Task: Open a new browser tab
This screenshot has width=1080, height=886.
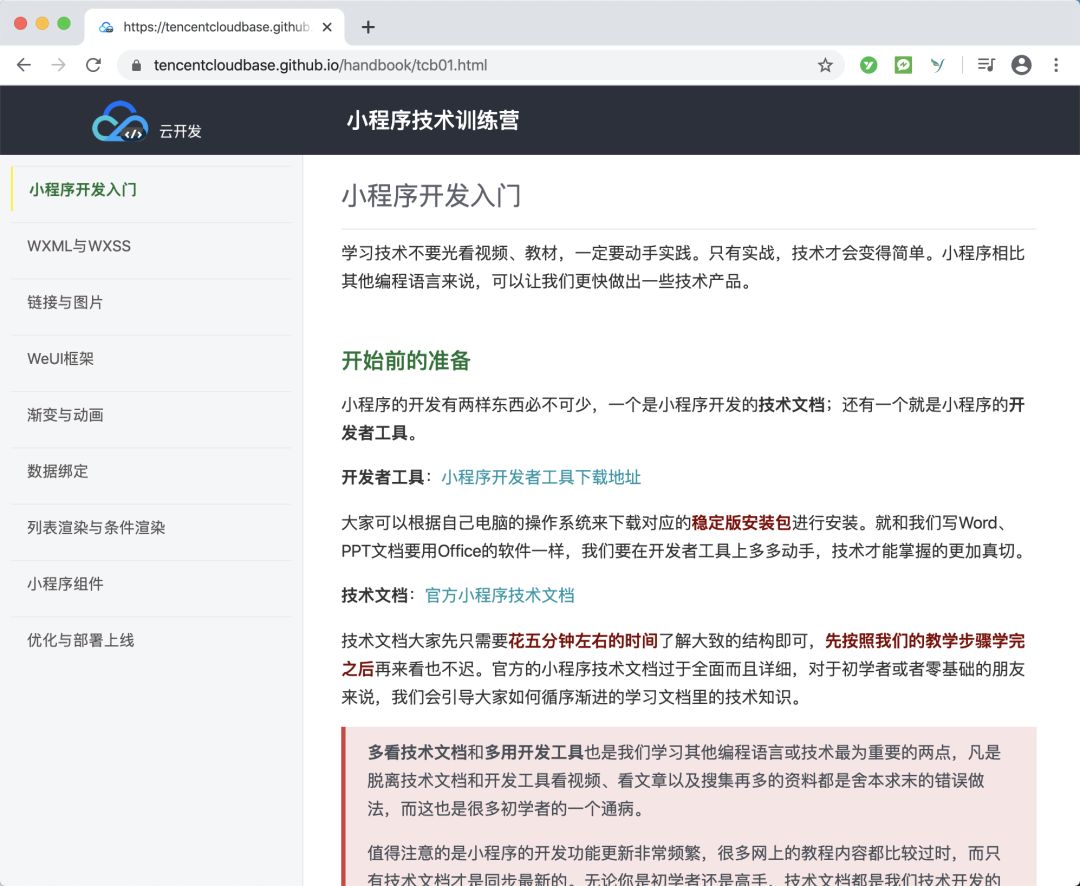Action: click(x=368, y=27)
